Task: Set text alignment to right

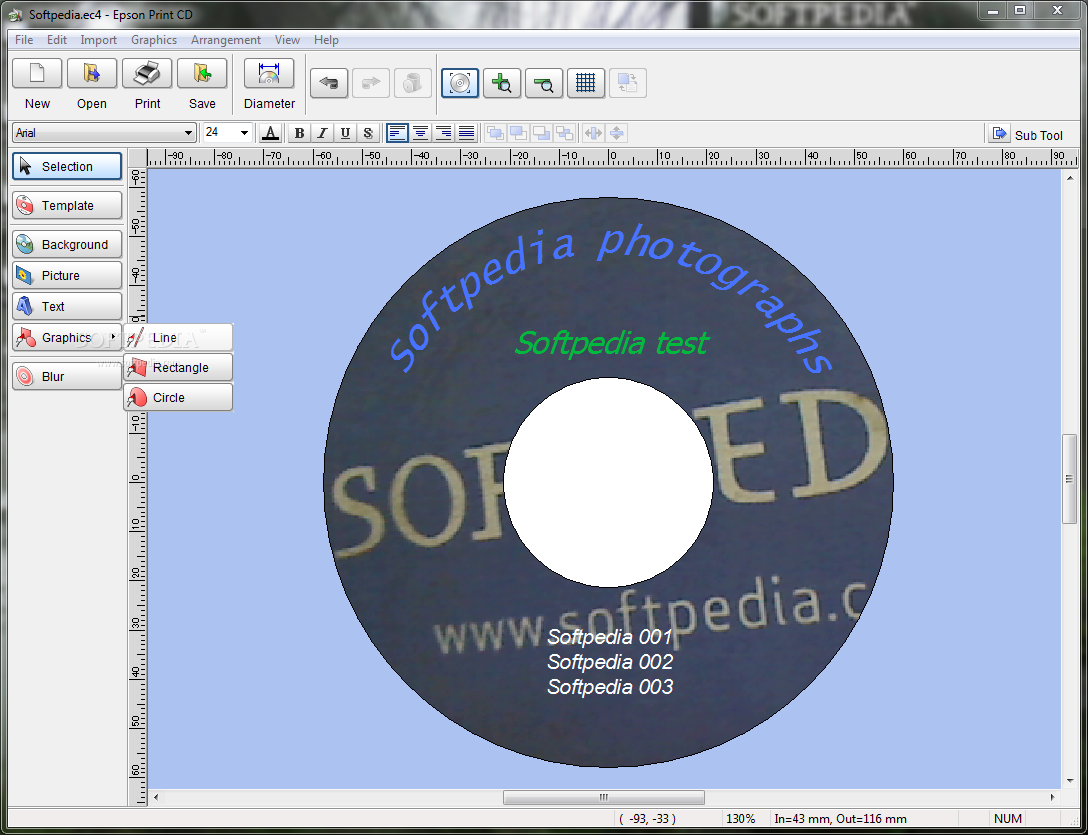Action: [443, 133]
